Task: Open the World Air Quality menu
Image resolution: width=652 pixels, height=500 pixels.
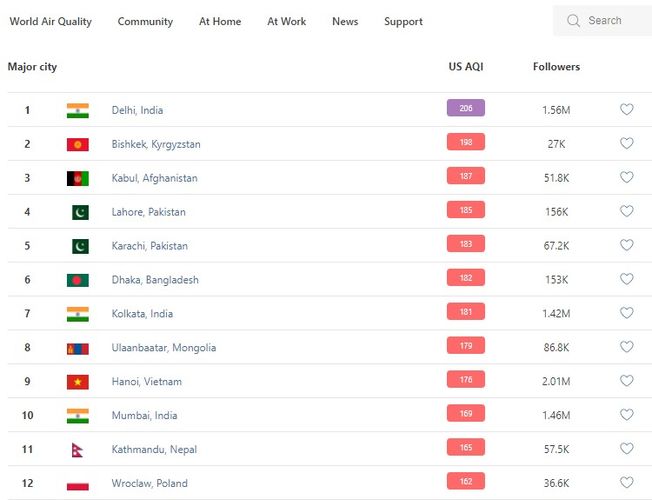Action: coord(50,22)
